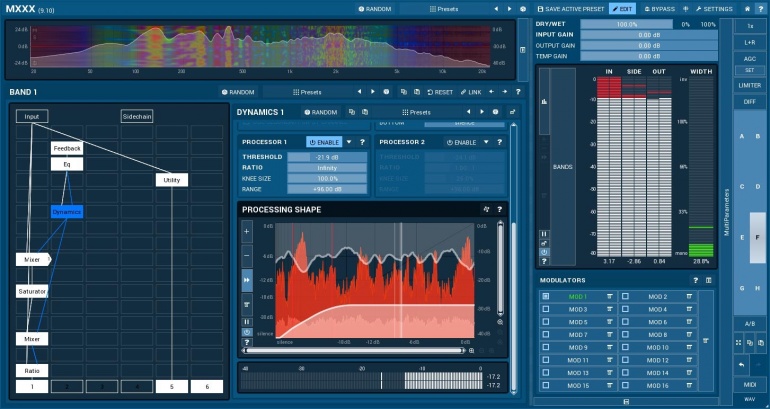
Task: Zoom out on the processing shape graph
Action: [x=247, y=255]
